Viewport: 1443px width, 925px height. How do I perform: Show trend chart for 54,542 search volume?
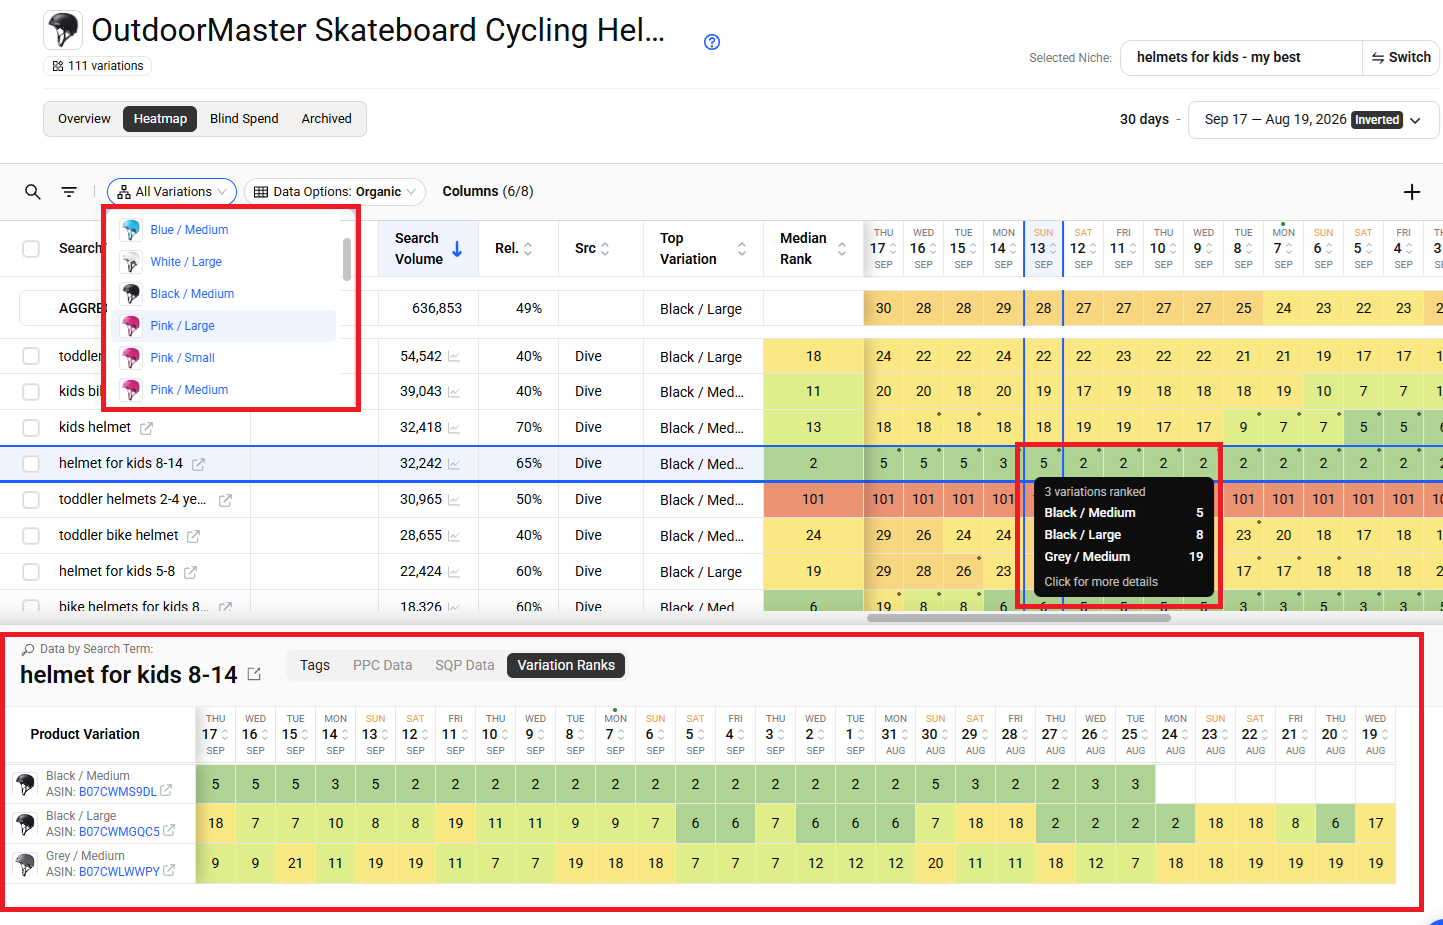(x=454, y=357)
